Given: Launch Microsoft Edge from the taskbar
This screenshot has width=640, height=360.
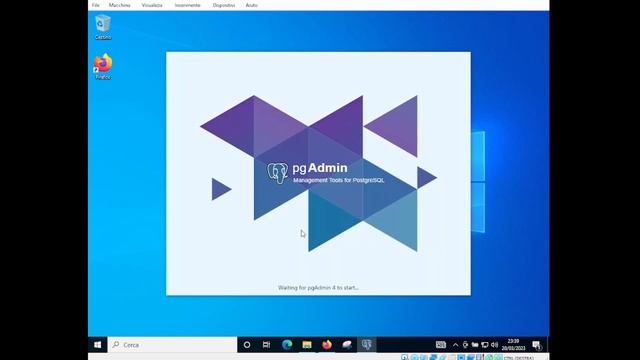Looking at the screenshot, I should point(287,345).
